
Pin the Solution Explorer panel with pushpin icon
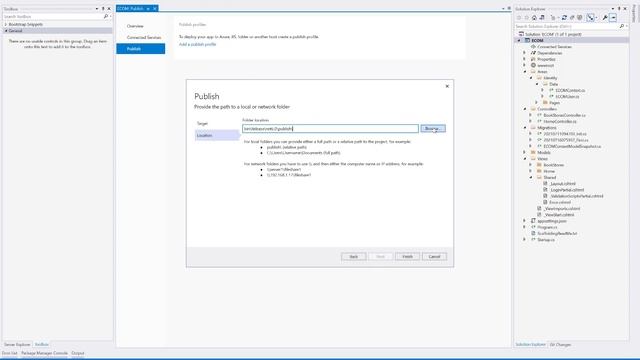[619, 9]
